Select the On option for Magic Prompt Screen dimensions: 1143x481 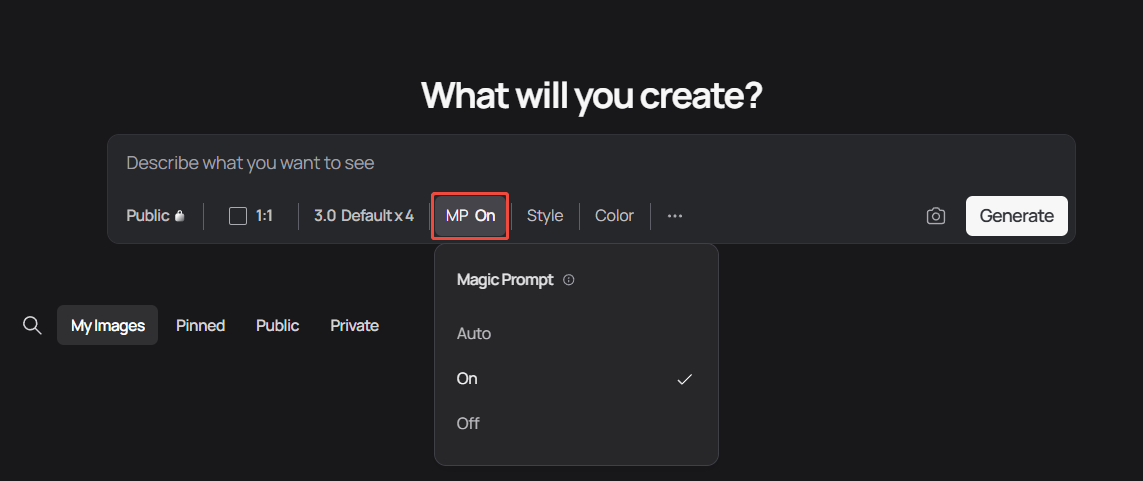[467, 378]
